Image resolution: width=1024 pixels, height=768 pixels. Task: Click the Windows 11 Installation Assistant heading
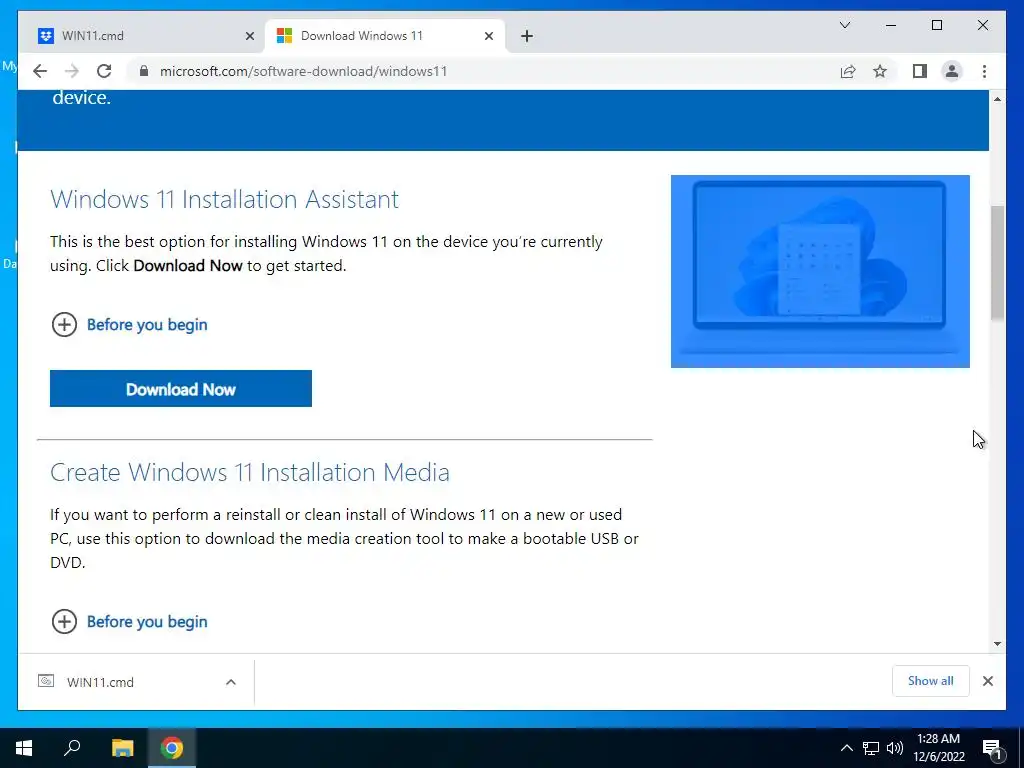225,199
